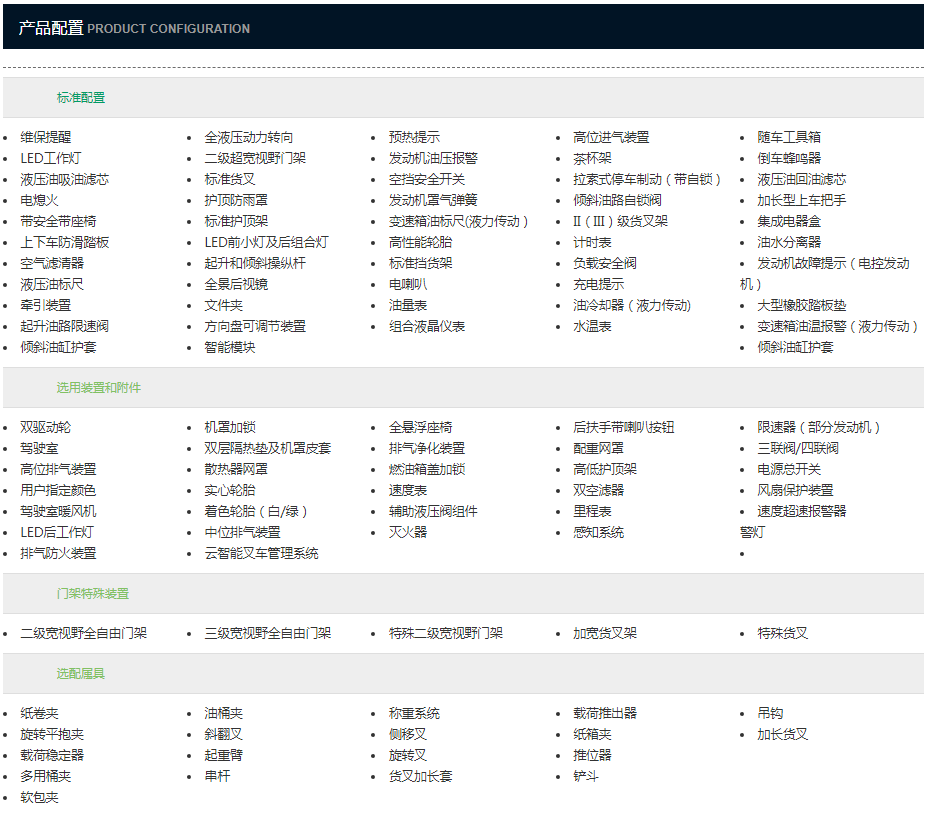The image size is (925, 825).
Task: Click the 选配属具 section heading
Action: coord(80,674)
